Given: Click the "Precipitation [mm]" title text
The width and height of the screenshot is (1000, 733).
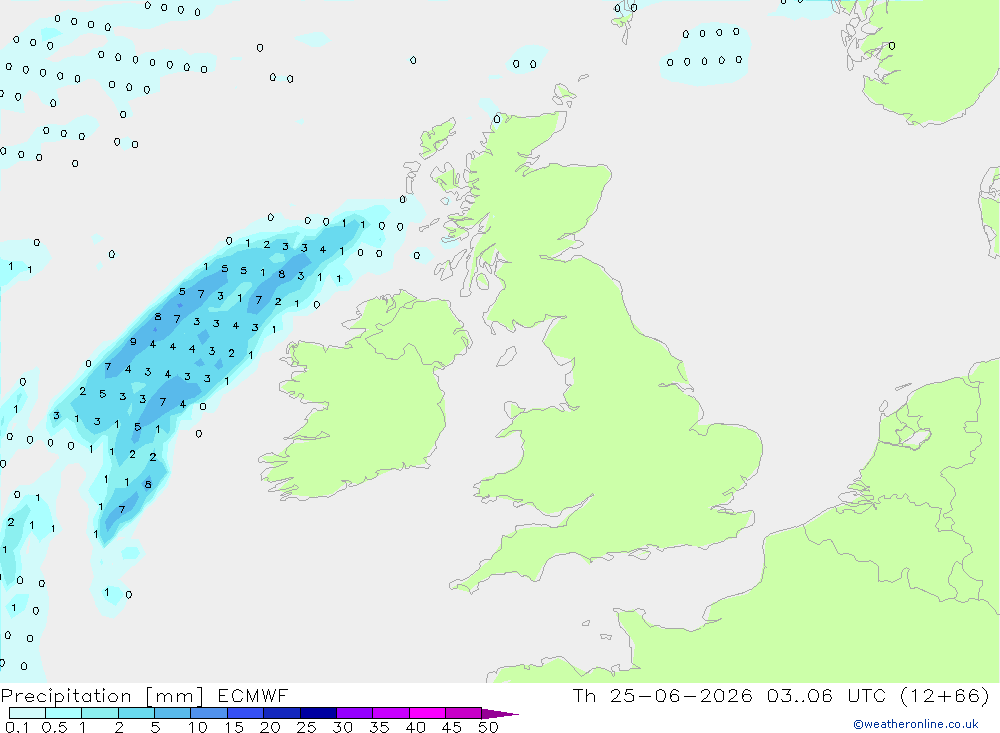Looking at the screenshot, I should (x=102, y=696).
